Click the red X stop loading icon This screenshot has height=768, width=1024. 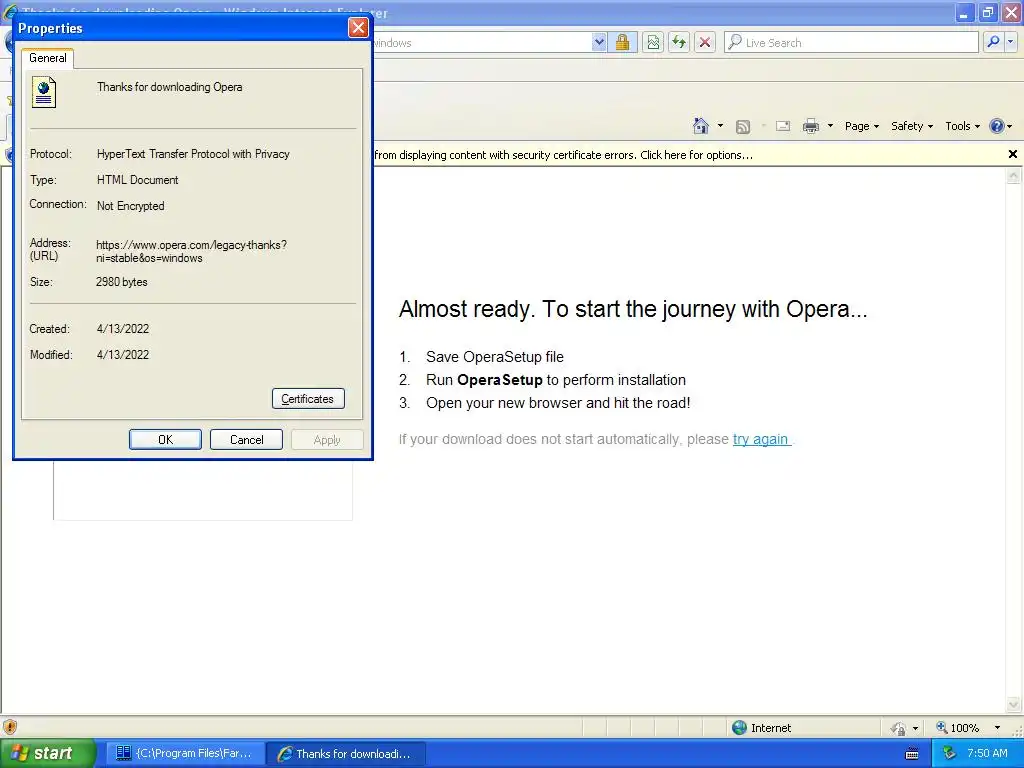705,42
